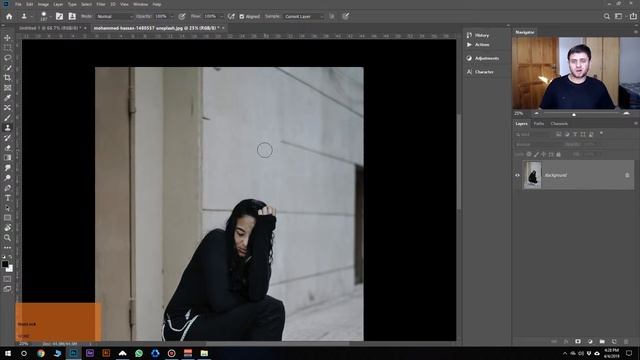Toggle the Brush Settings panel icon
Image resolution: width=640 pixels, height=360 pixels.
coord(60,16)
